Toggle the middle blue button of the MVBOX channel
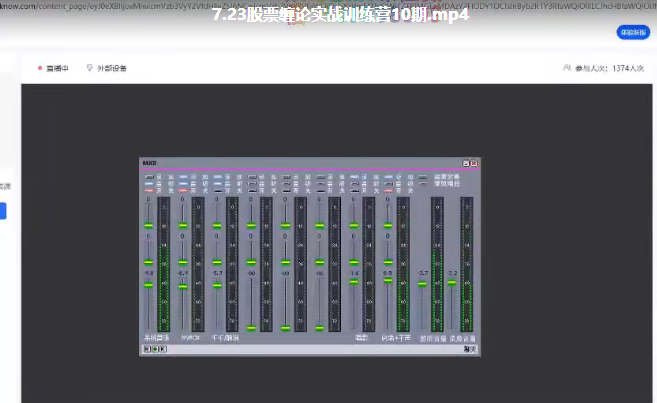 coord(183,184)
